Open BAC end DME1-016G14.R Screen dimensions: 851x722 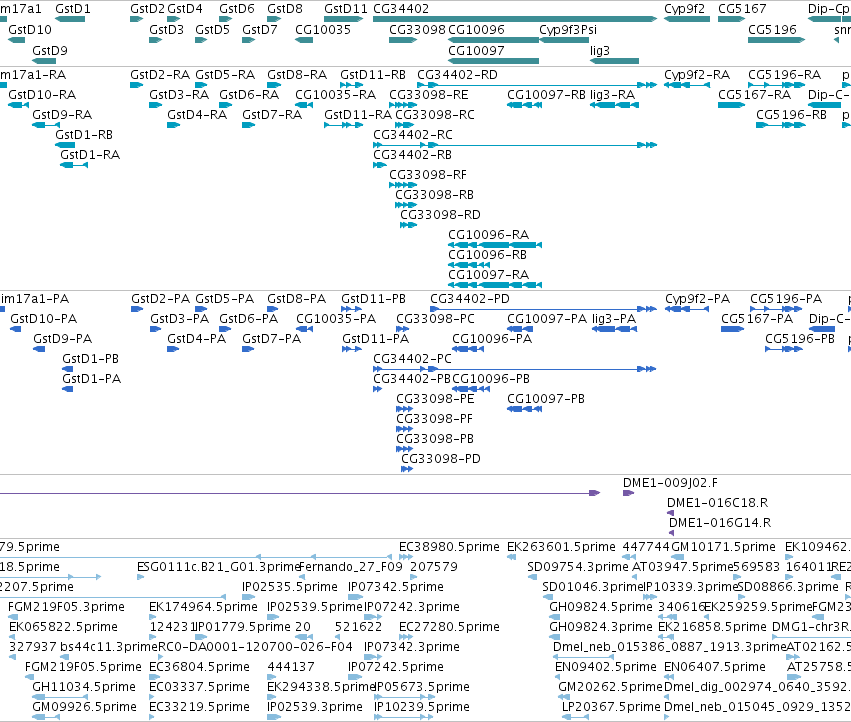[719, 523]
